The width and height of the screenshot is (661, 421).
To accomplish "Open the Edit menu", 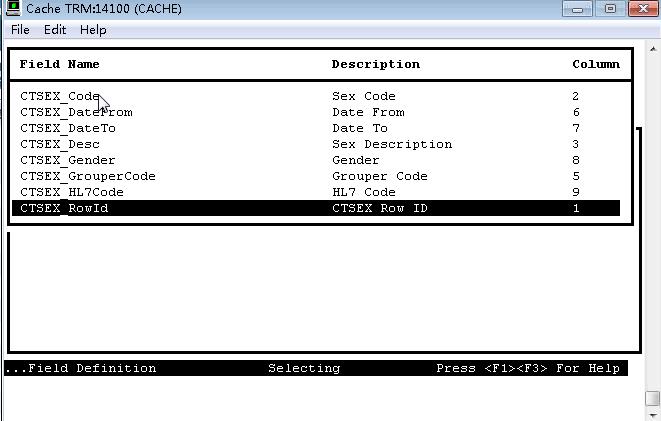I will click(55, 30).
